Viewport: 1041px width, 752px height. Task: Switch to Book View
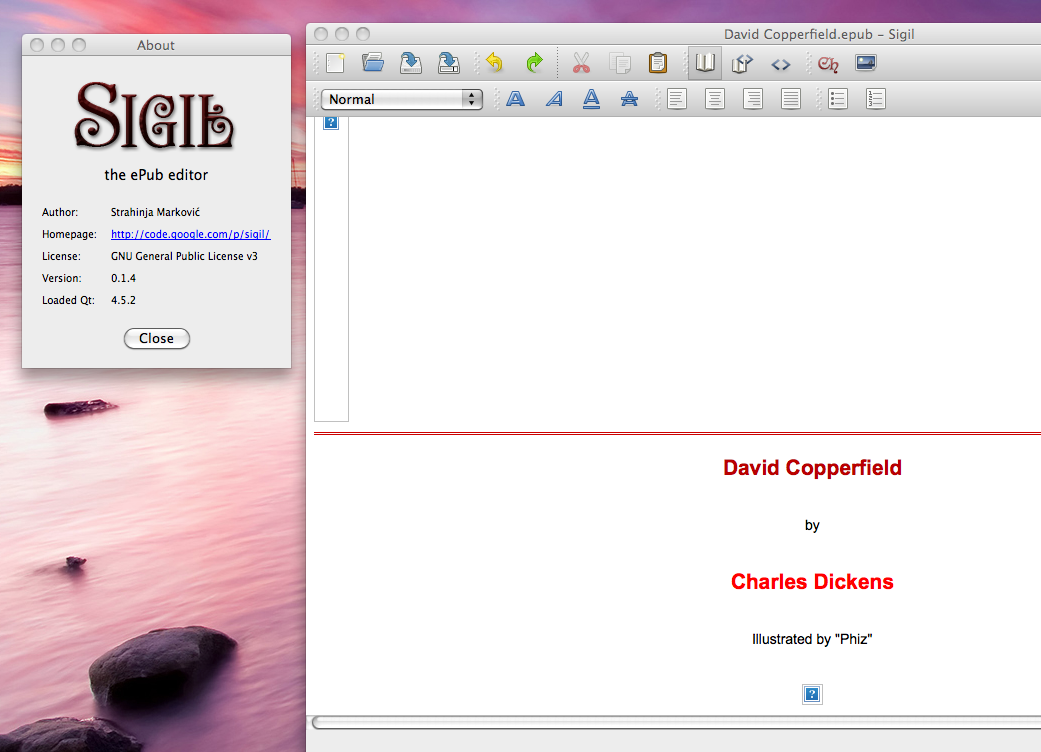coord(705,63)
